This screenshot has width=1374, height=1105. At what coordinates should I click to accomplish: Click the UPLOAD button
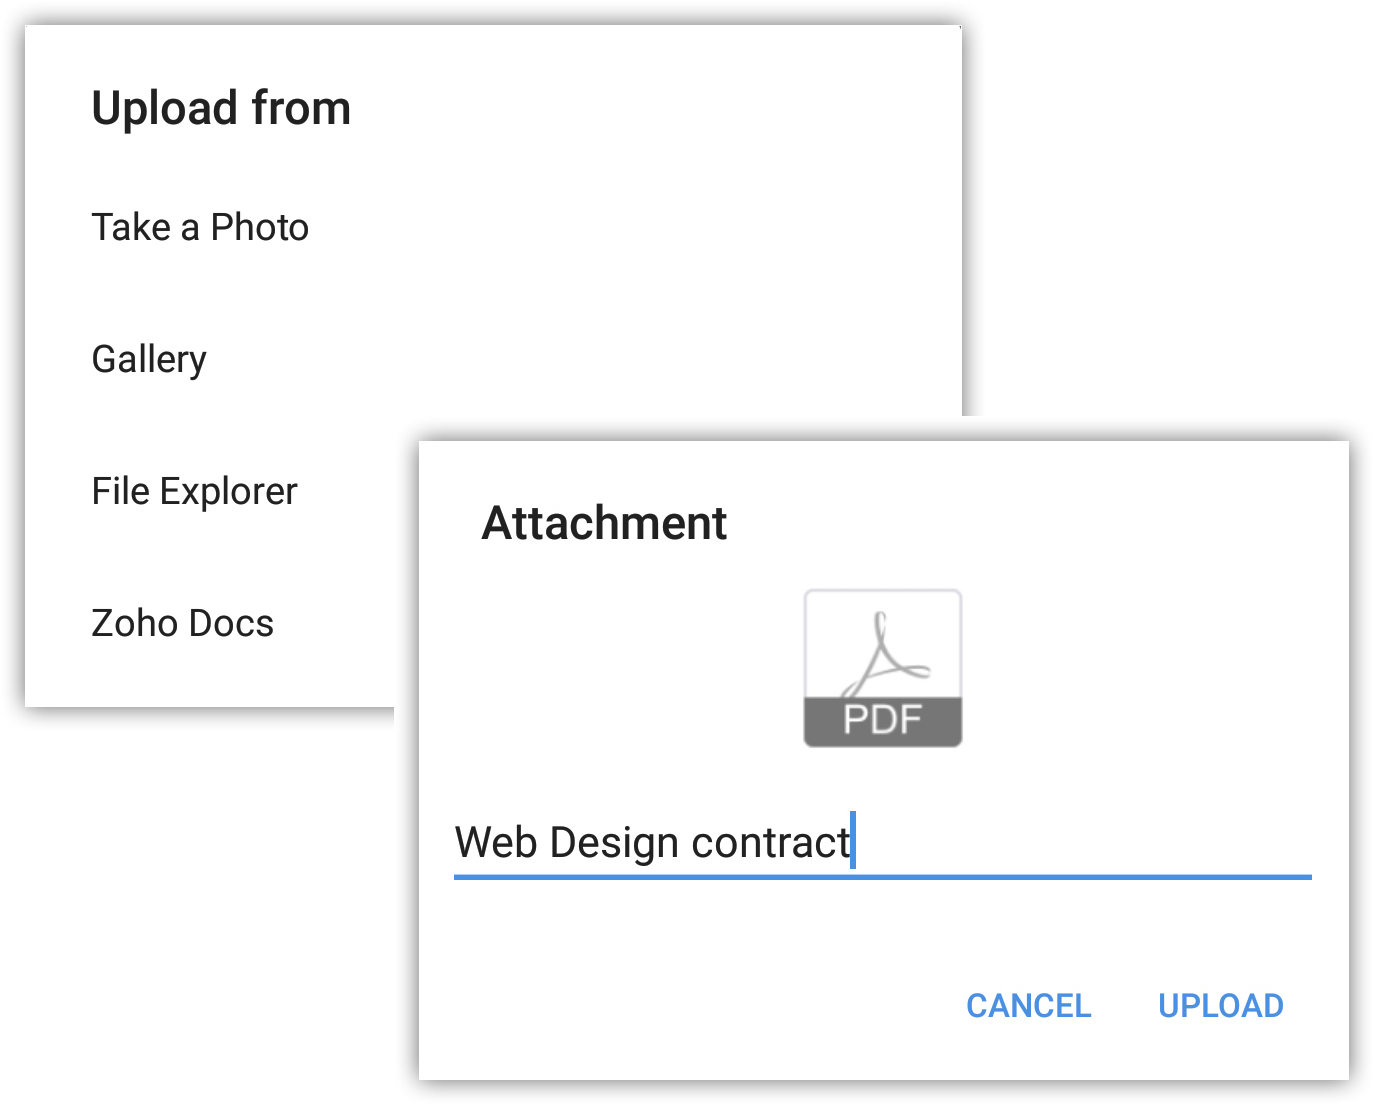(x=1221, y=1006)
